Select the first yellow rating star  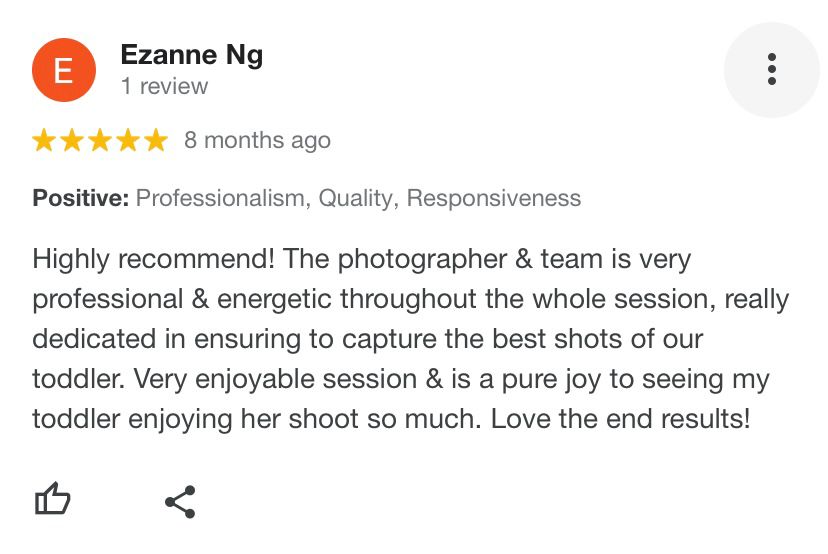tap(44, 140)
